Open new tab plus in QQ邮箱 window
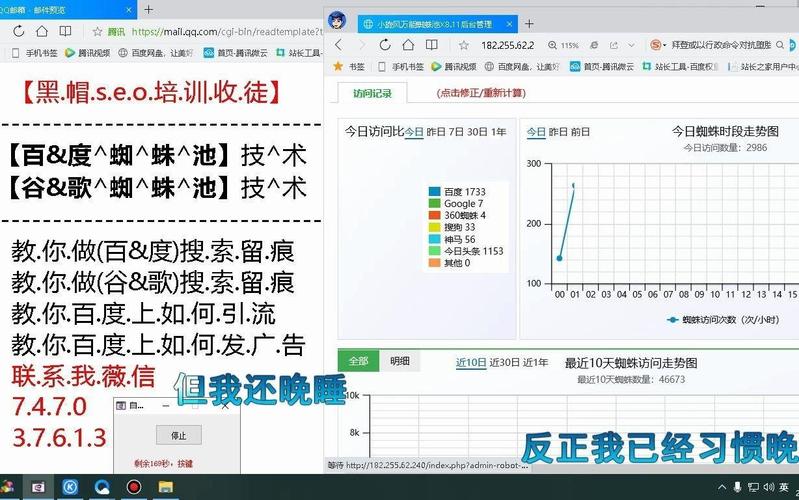The height and width of the screenshot is (500, 799). point(148,9)
